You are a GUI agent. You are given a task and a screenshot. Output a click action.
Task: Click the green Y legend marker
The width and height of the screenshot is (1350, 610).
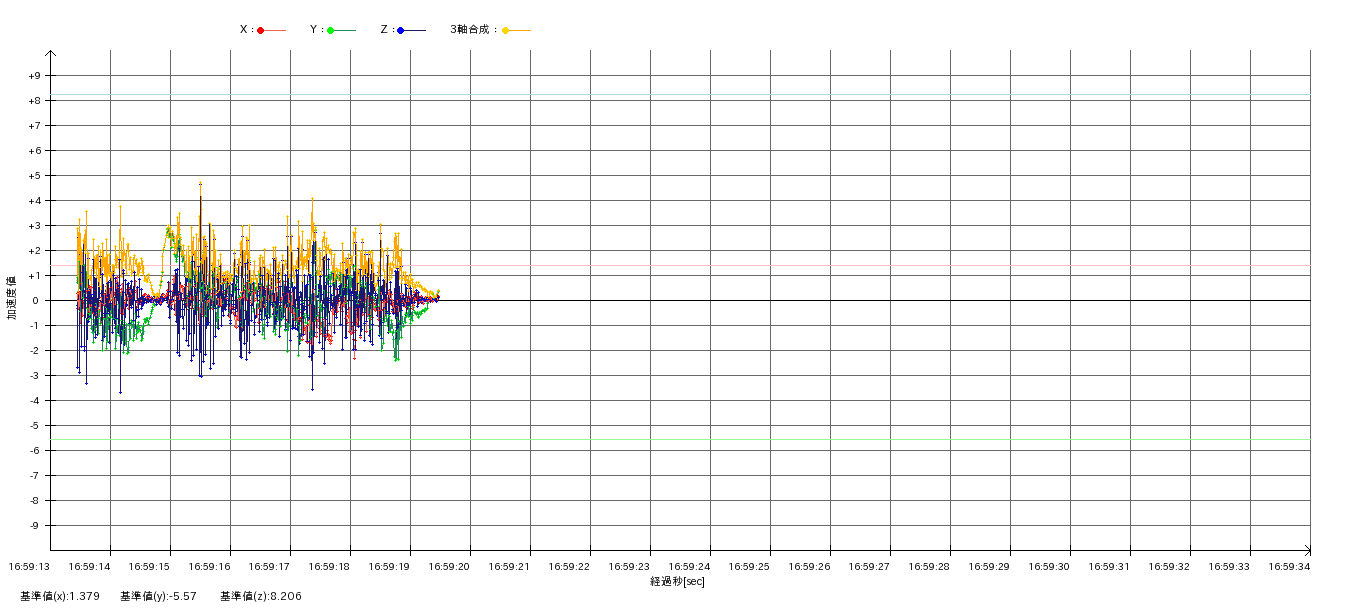pos(331,31)
